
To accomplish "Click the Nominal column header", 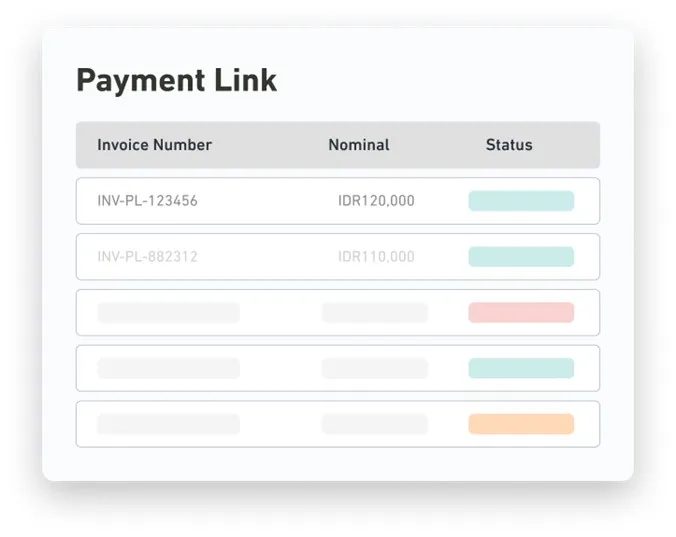I will [x=359, y=145].
